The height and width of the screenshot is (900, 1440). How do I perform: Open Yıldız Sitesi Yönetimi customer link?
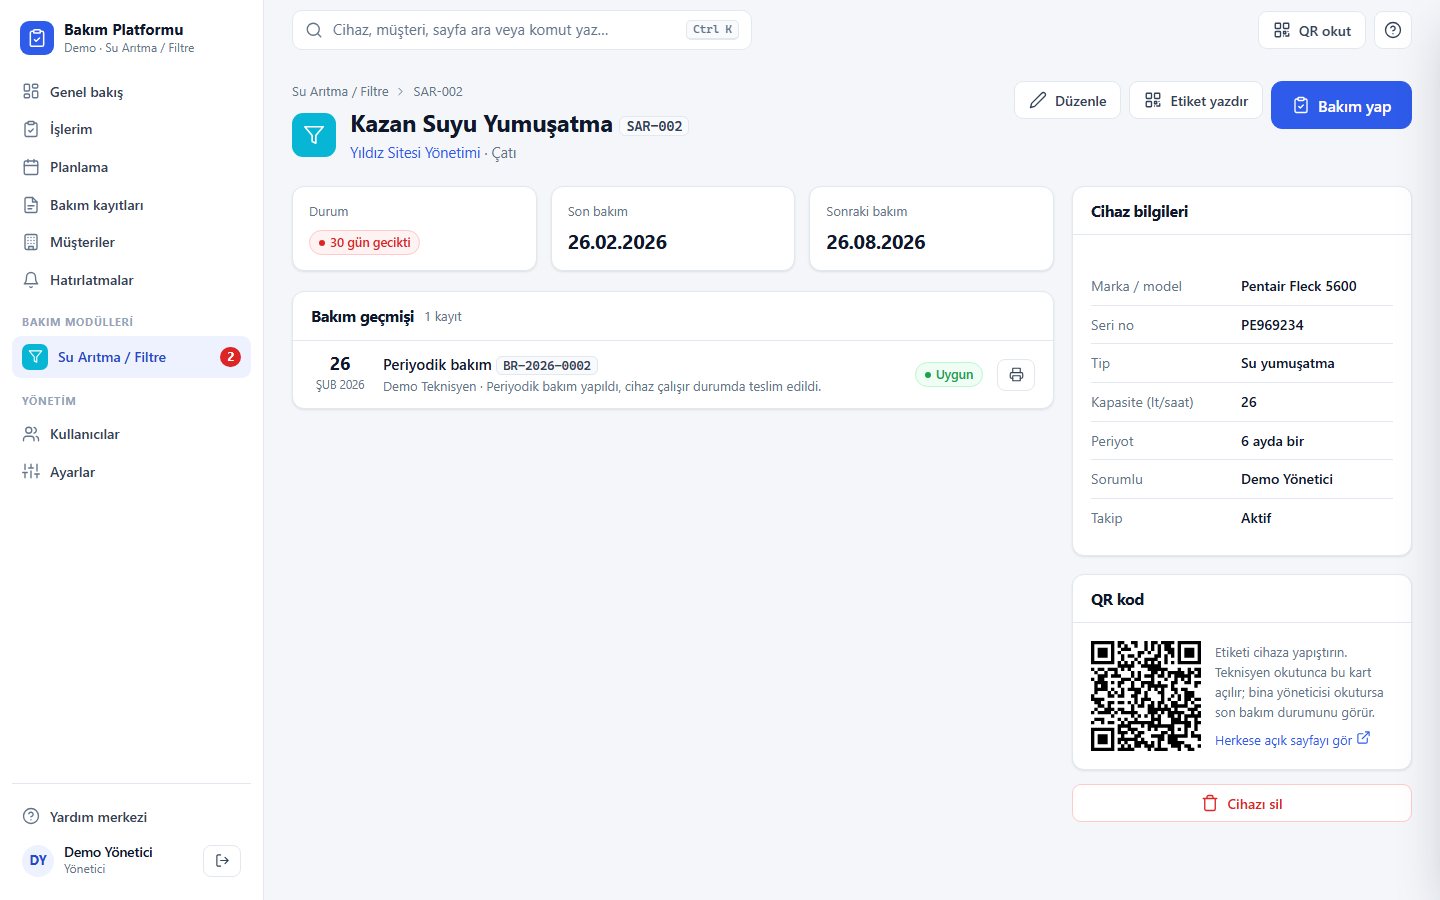pyautogui.click(x=415, y=153)
